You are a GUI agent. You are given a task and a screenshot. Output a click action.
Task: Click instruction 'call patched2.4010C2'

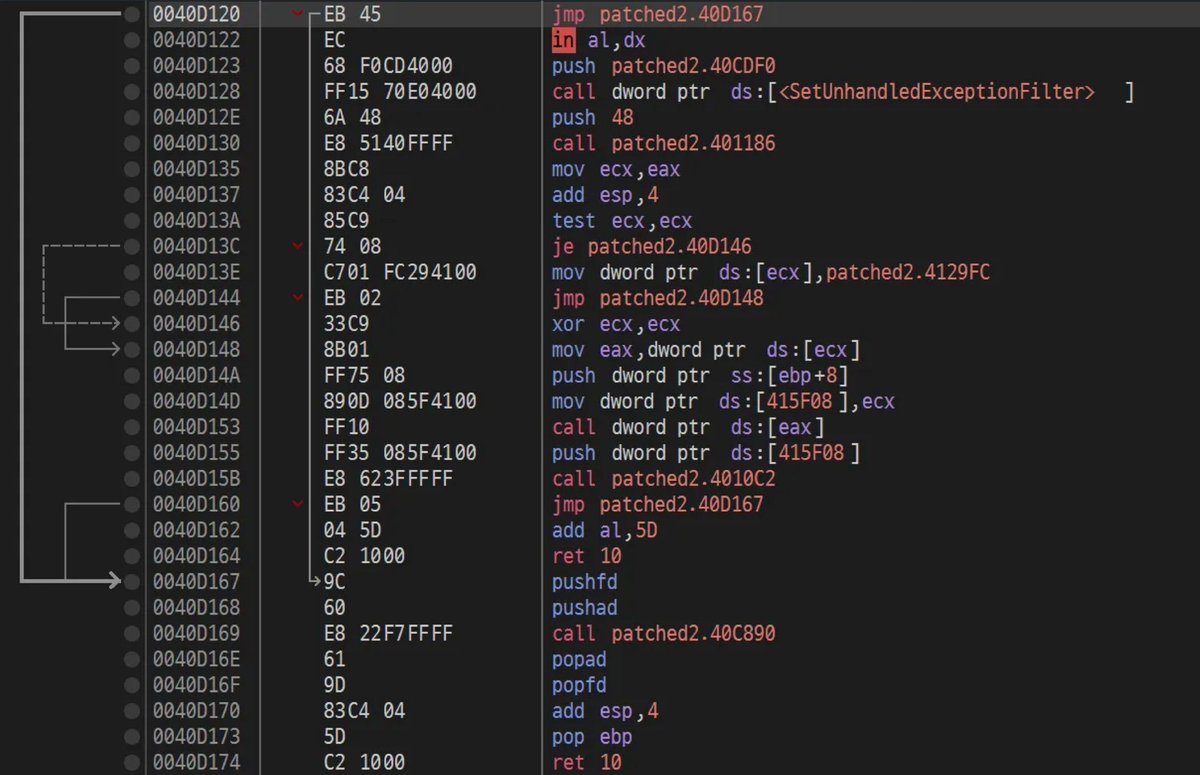[663, 479]
